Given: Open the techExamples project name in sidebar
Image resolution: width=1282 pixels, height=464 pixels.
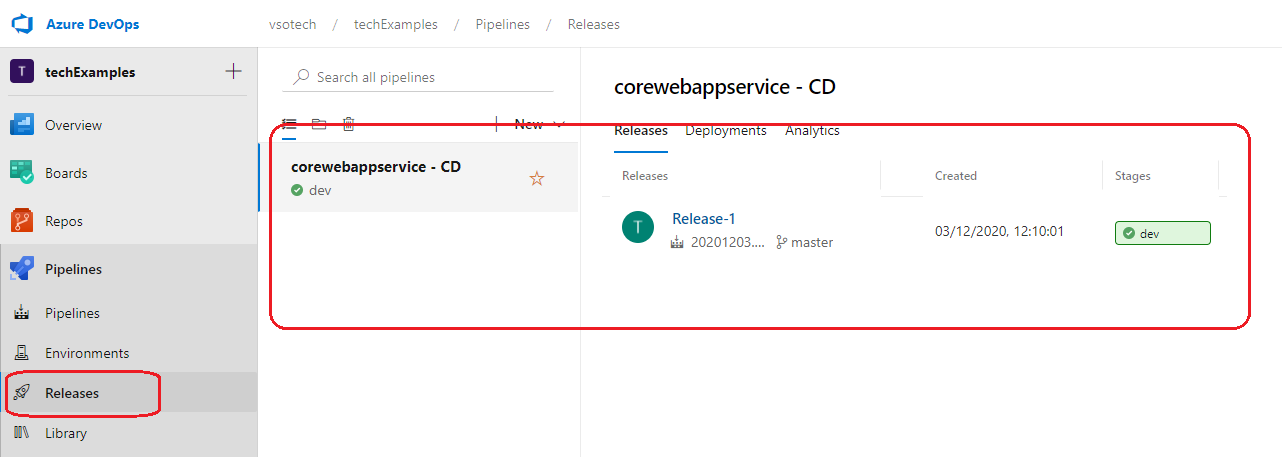Looking at the screenshot, I should (90, 72).
